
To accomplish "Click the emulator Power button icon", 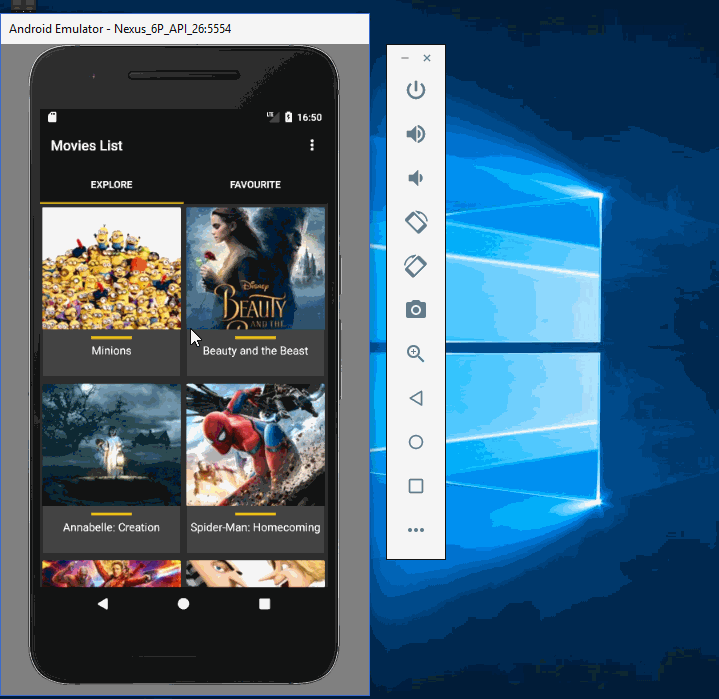I will tap(416, 90).
